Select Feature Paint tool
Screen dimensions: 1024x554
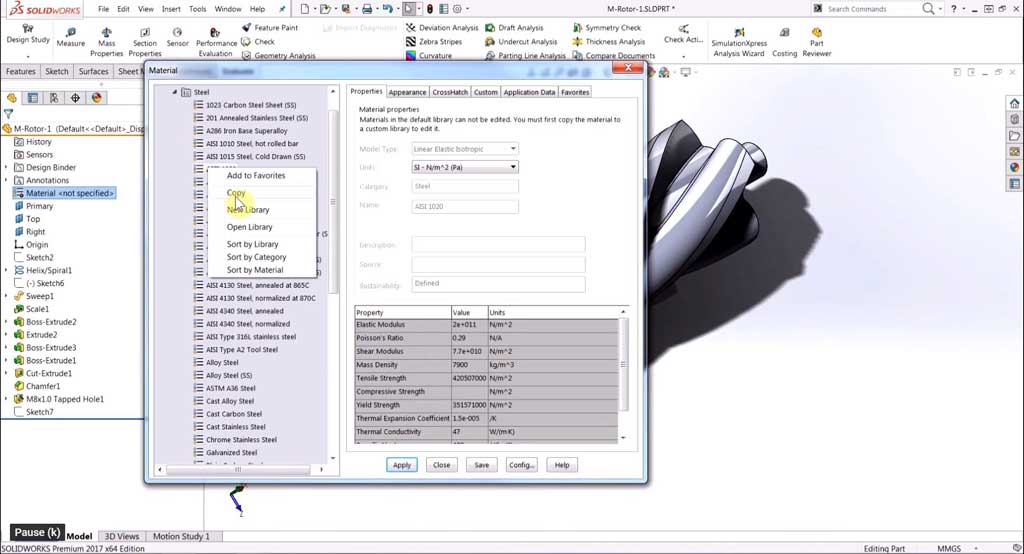tap(269, 27)
